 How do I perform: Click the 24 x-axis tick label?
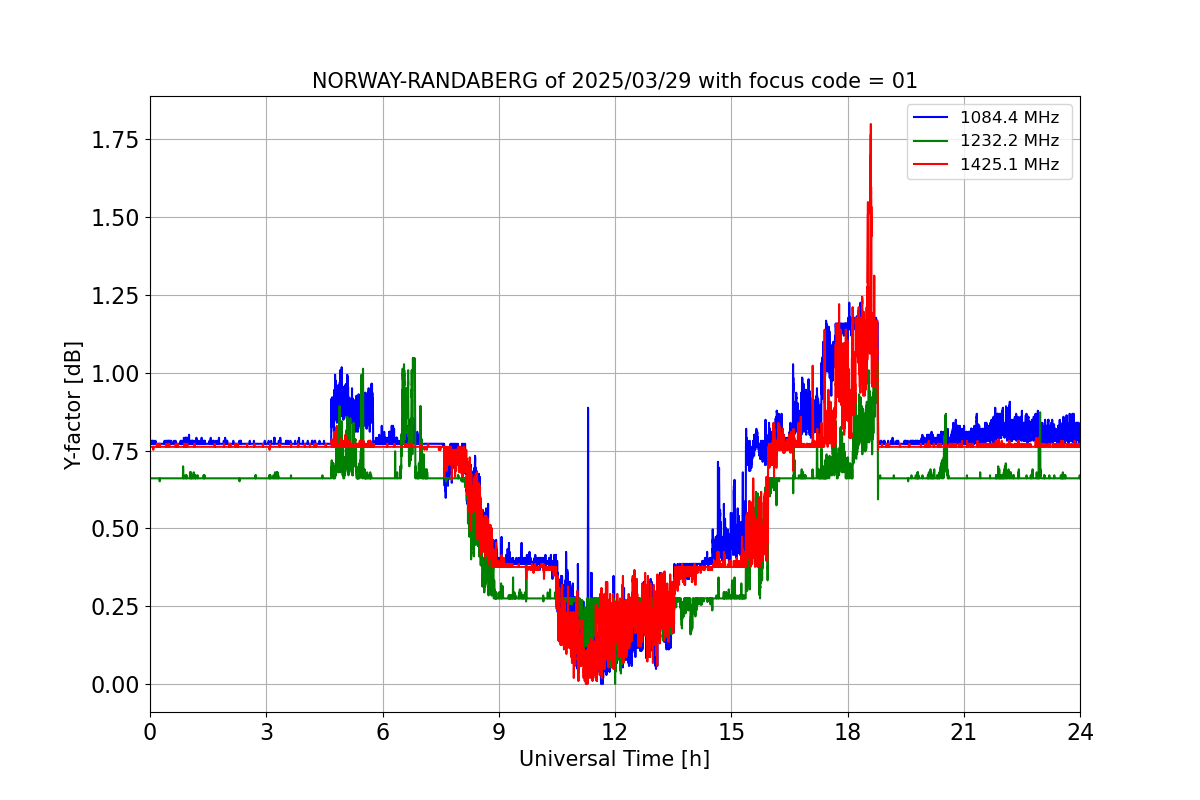1080,732
